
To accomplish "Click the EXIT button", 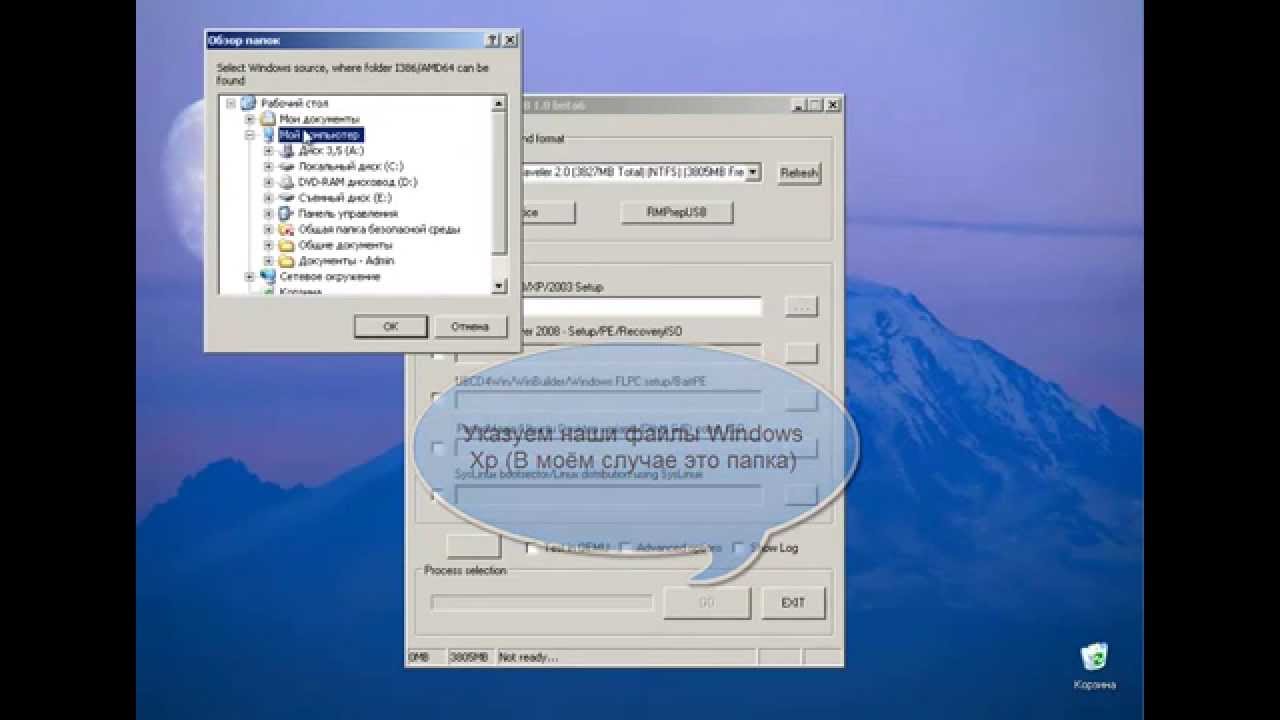I will coord(793,603).
